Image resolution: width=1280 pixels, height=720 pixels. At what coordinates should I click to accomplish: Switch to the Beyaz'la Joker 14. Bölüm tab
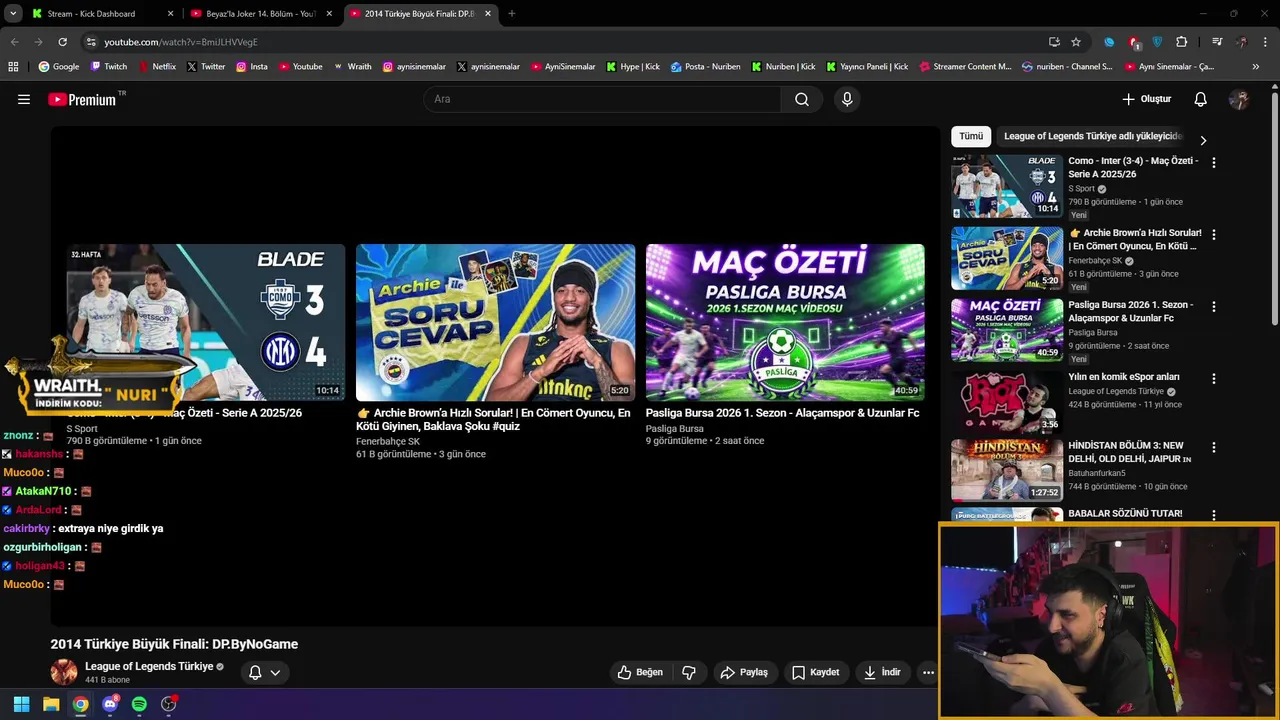[x=262, y=14]
